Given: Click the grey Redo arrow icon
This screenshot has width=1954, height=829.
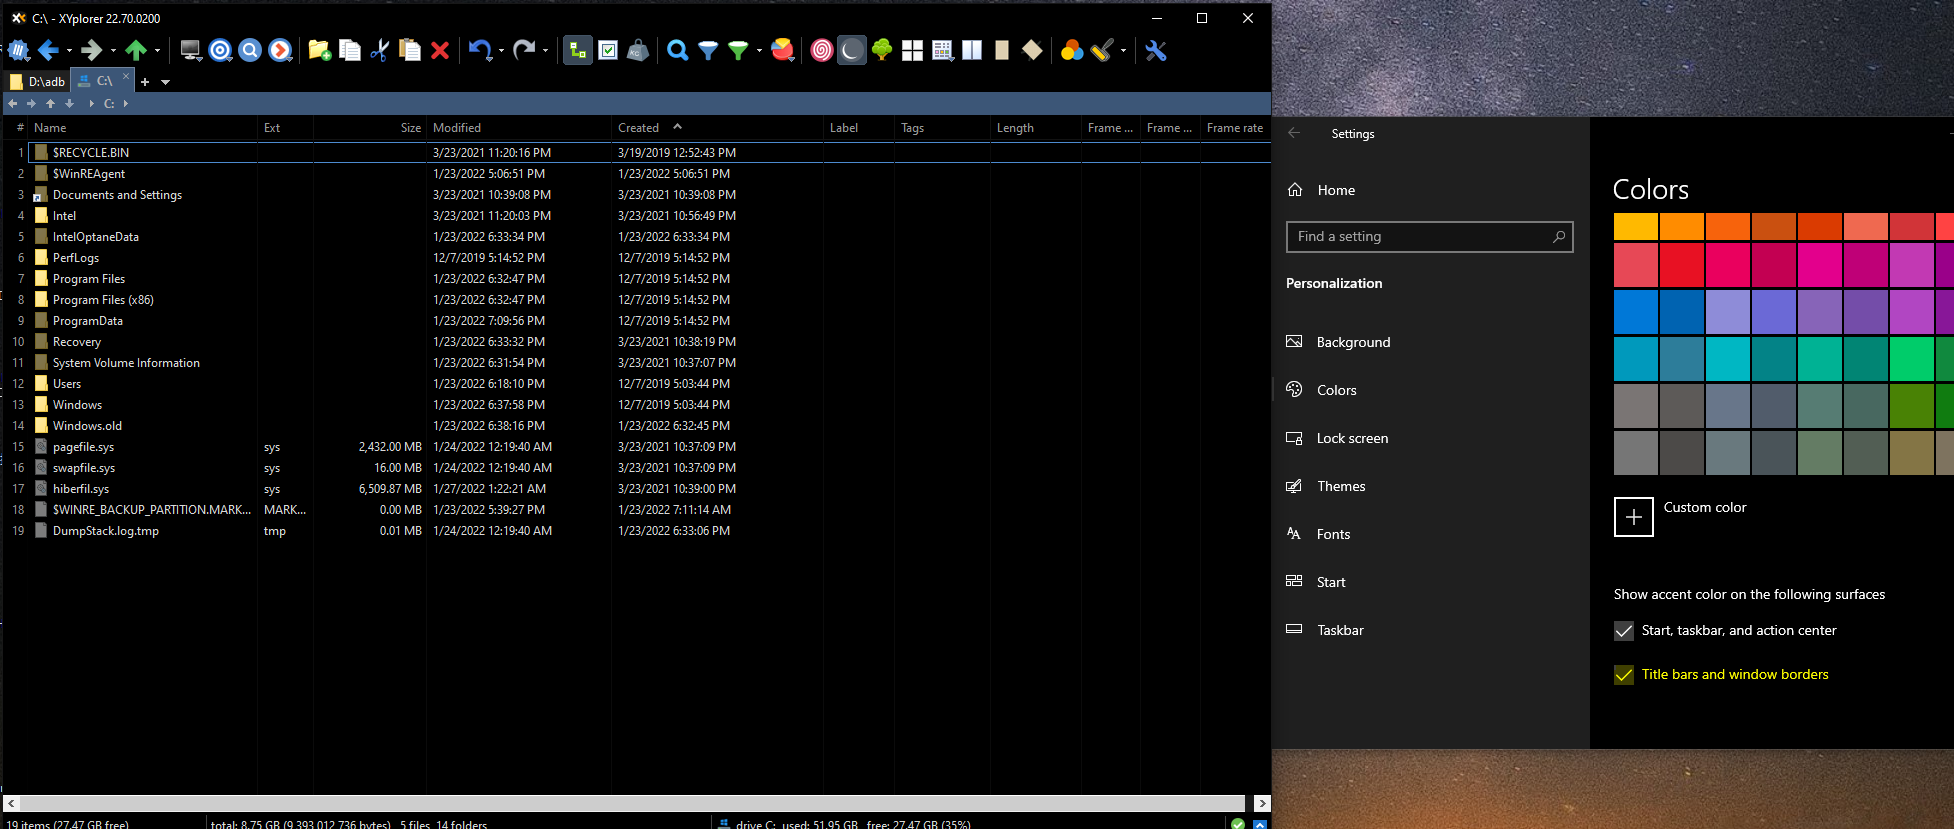Looking at the screenshot, I should (x=523, y=50).
